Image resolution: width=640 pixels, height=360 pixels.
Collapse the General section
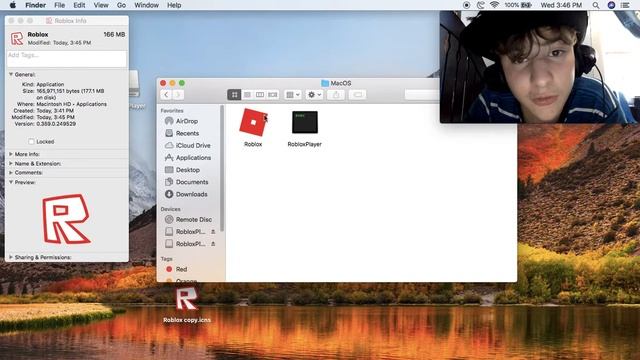coord(11,75)
